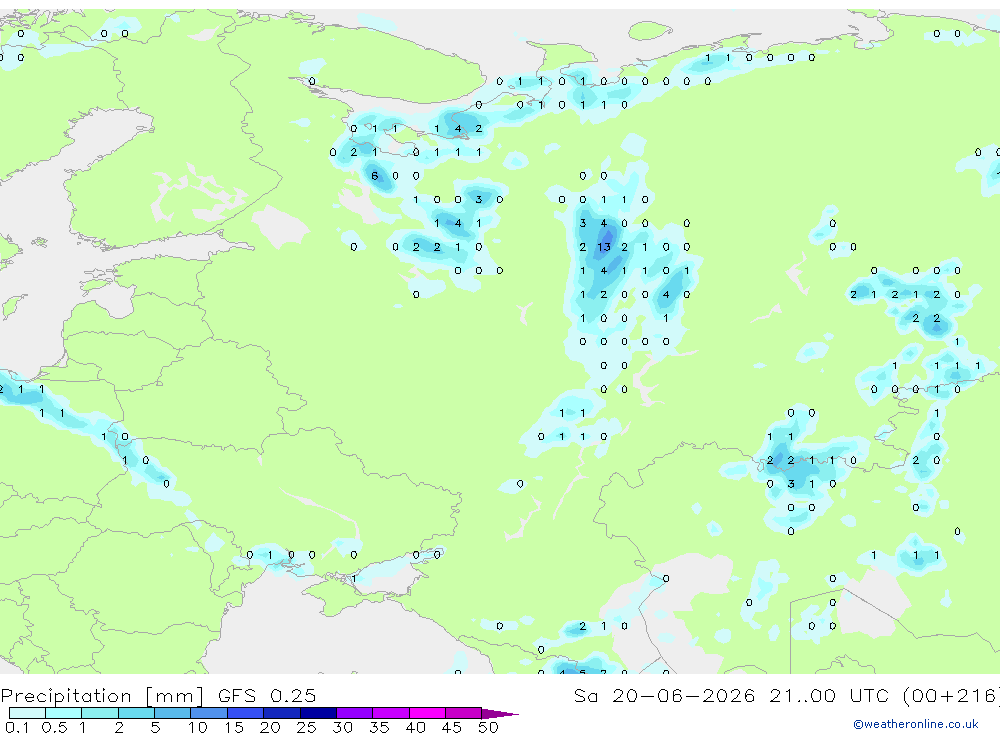Select the legend label "40"
This screenshot has height=733, width=1000.
coord(415,727)
